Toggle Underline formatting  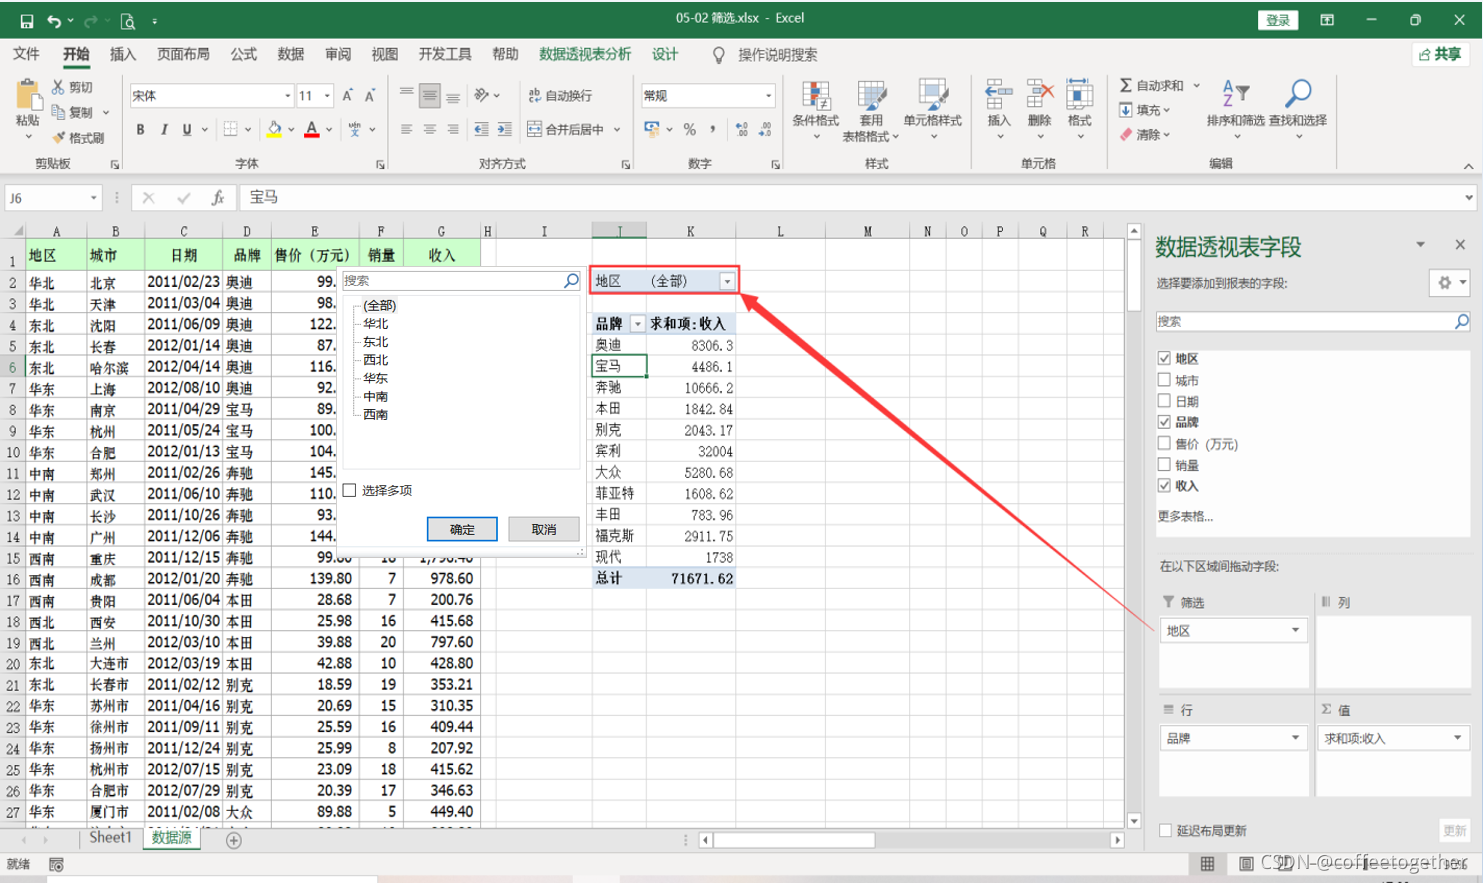(x=186, y=129)
